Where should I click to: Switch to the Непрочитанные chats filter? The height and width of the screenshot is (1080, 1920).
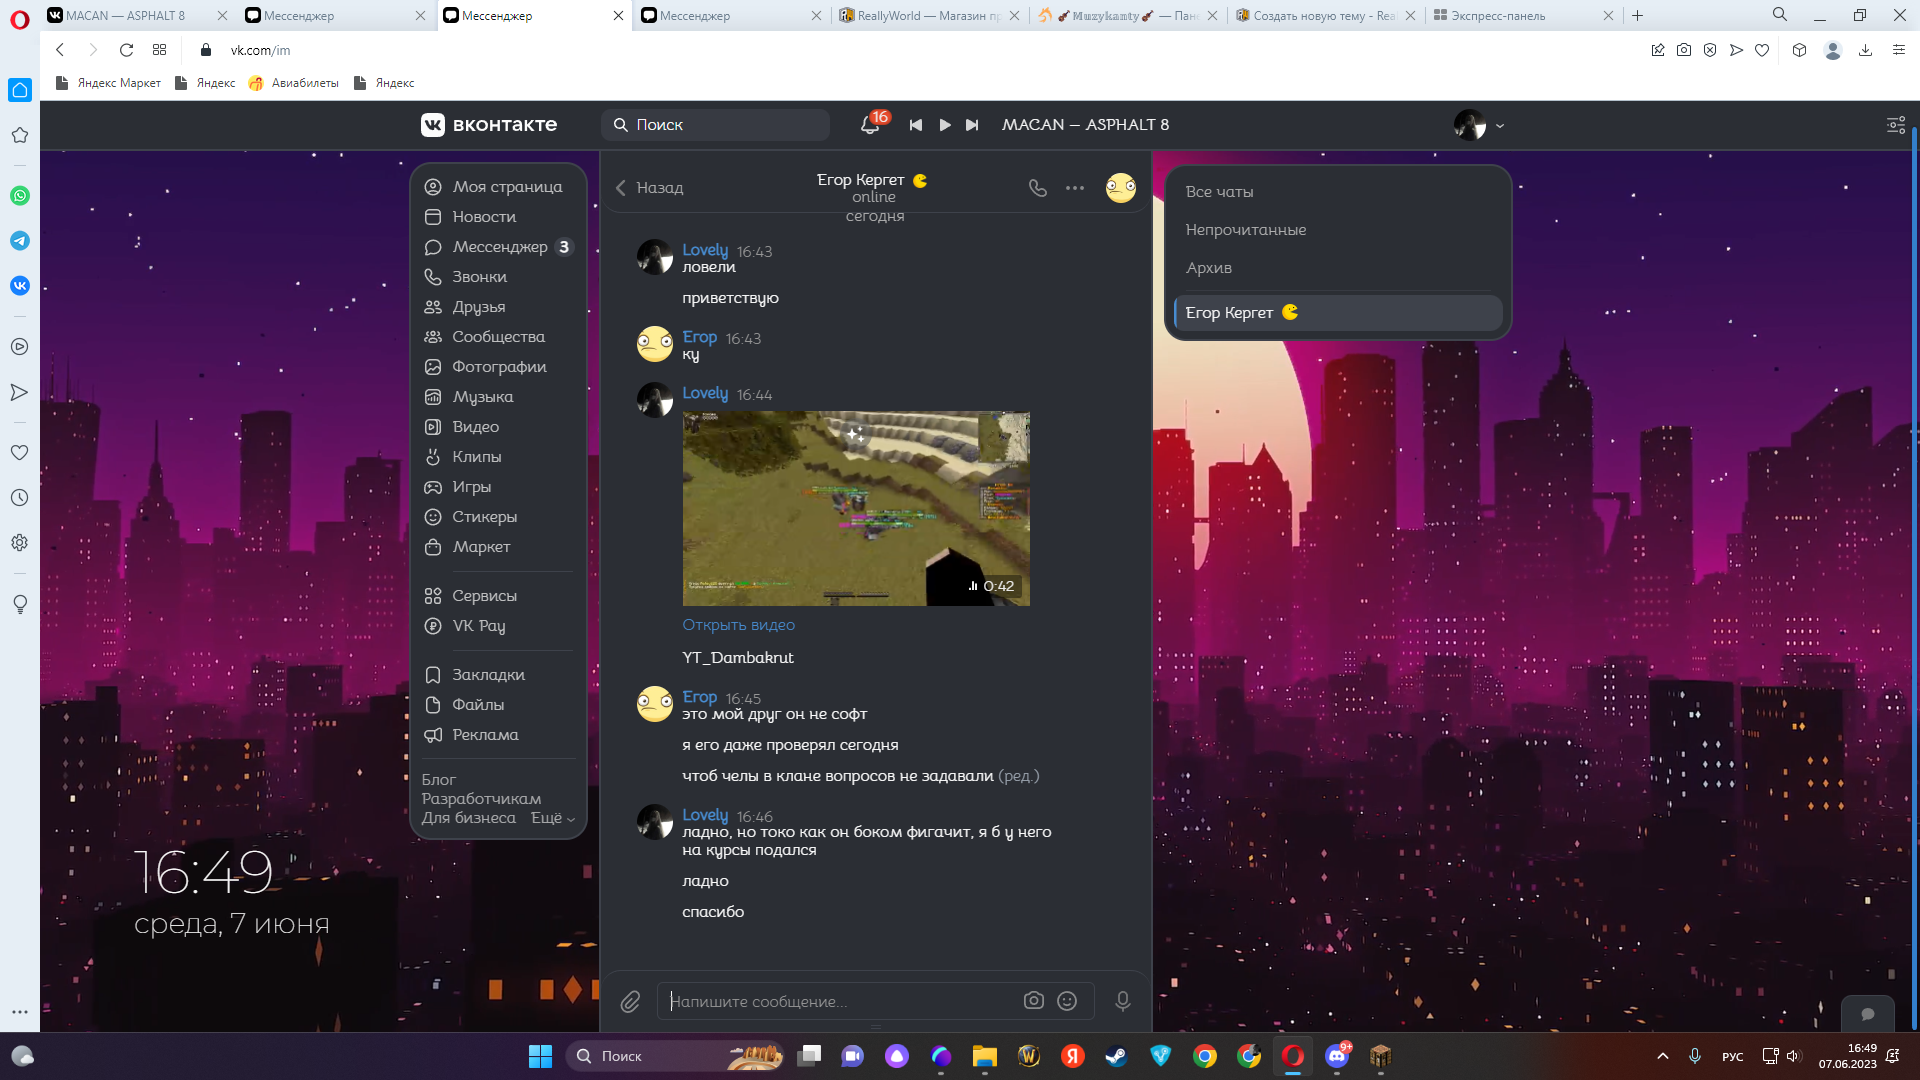[x=1246, y=230]
